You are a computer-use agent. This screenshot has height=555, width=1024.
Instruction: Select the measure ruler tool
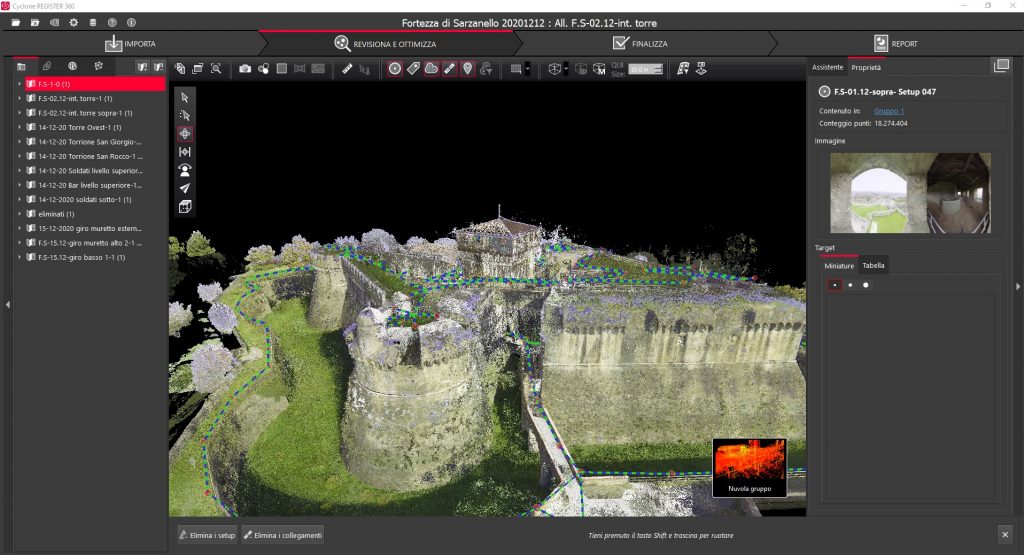[347, 69]
